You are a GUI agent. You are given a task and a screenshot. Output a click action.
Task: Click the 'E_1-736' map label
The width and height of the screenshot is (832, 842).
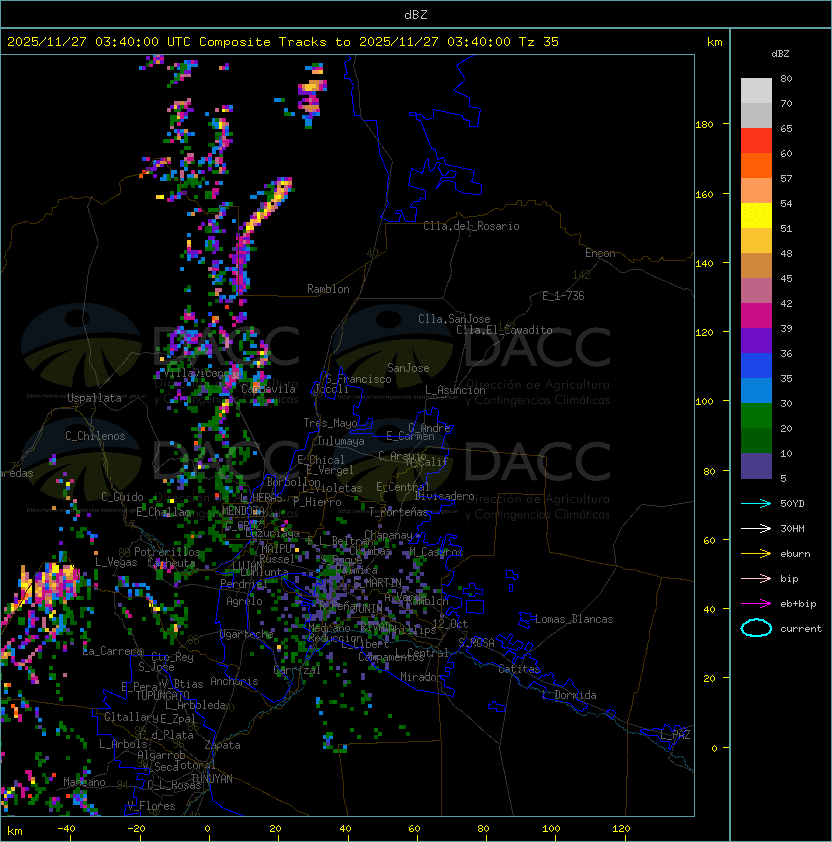(x=563, y=296)
